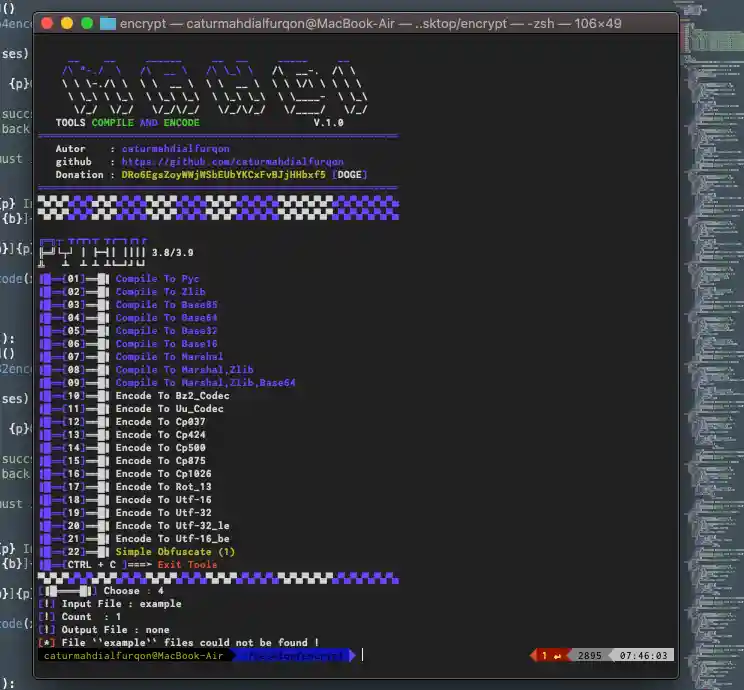The width and height of the screenshot is (744, 690).
Task: Click the green full-screen window button
Action: tap(87, 23)
